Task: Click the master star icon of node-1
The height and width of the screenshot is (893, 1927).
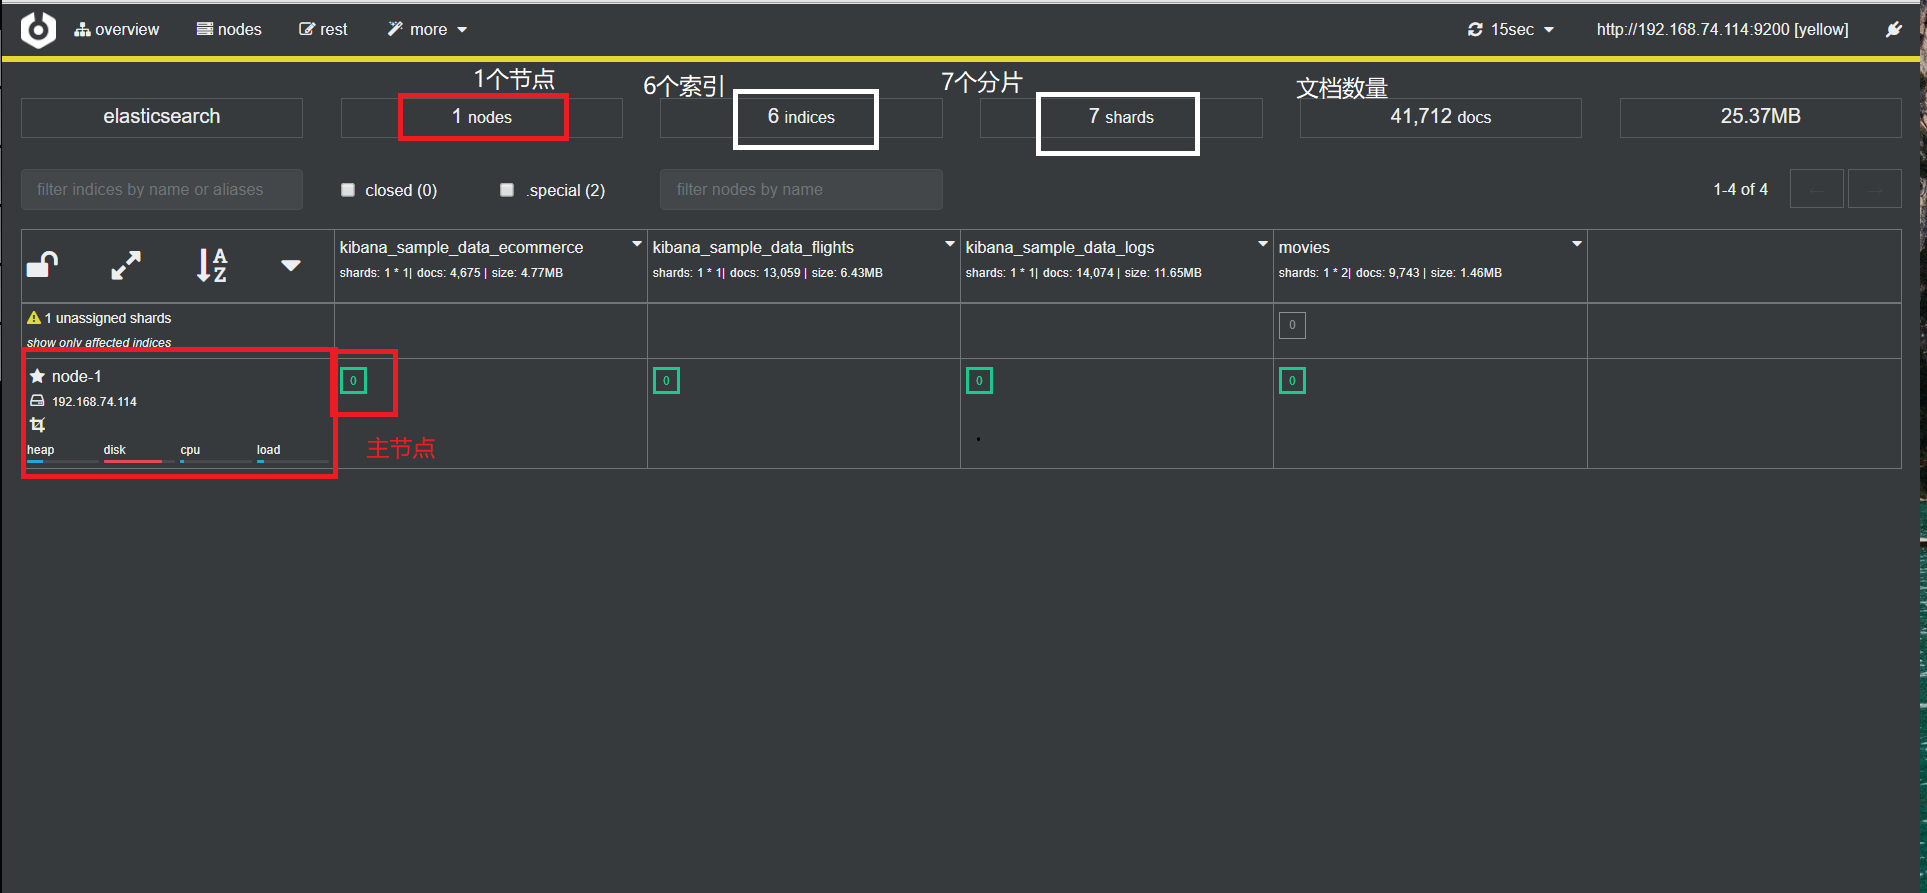Action: point(37,376)
